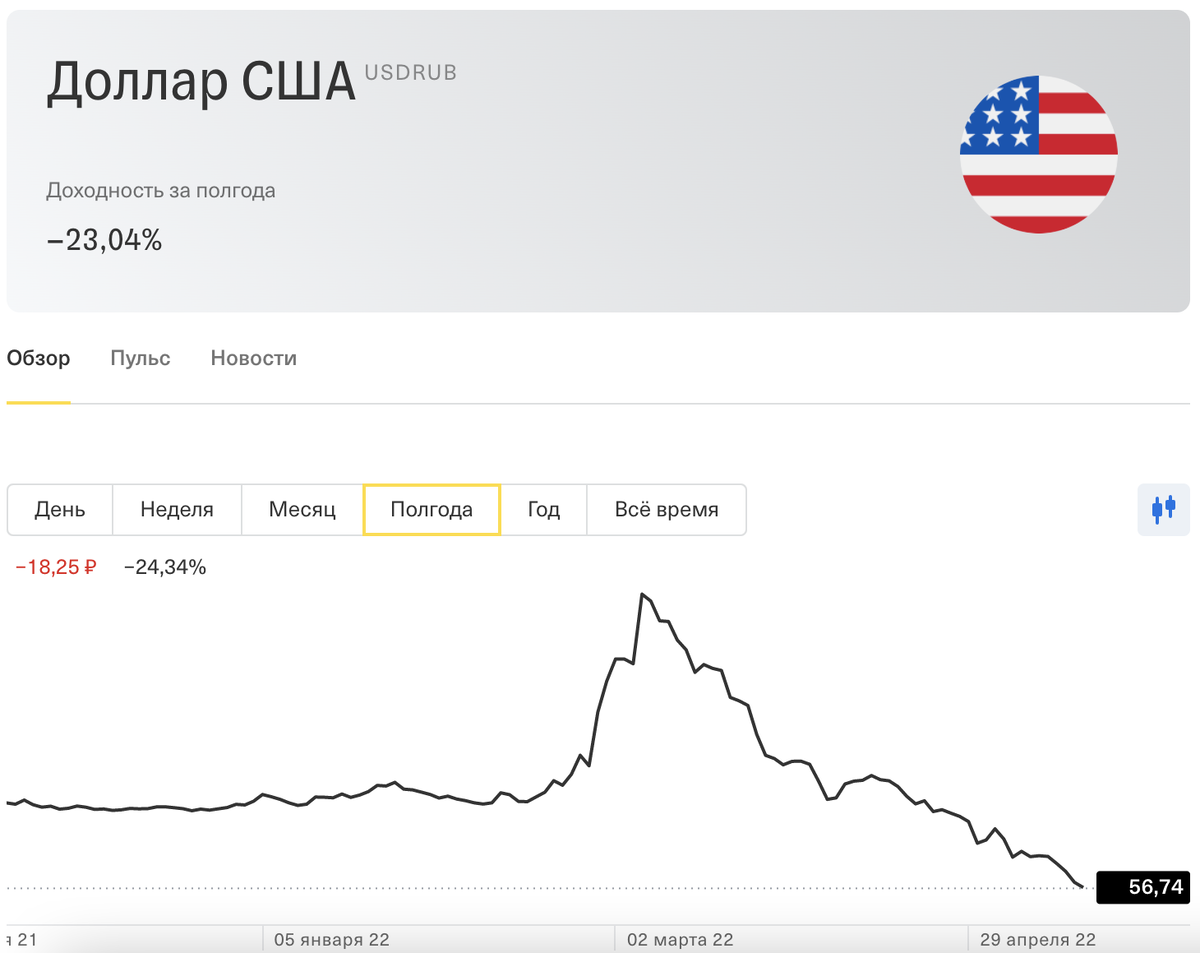Select the Год time range
This screenshot has height=953, width=1200.
(544, 510)
